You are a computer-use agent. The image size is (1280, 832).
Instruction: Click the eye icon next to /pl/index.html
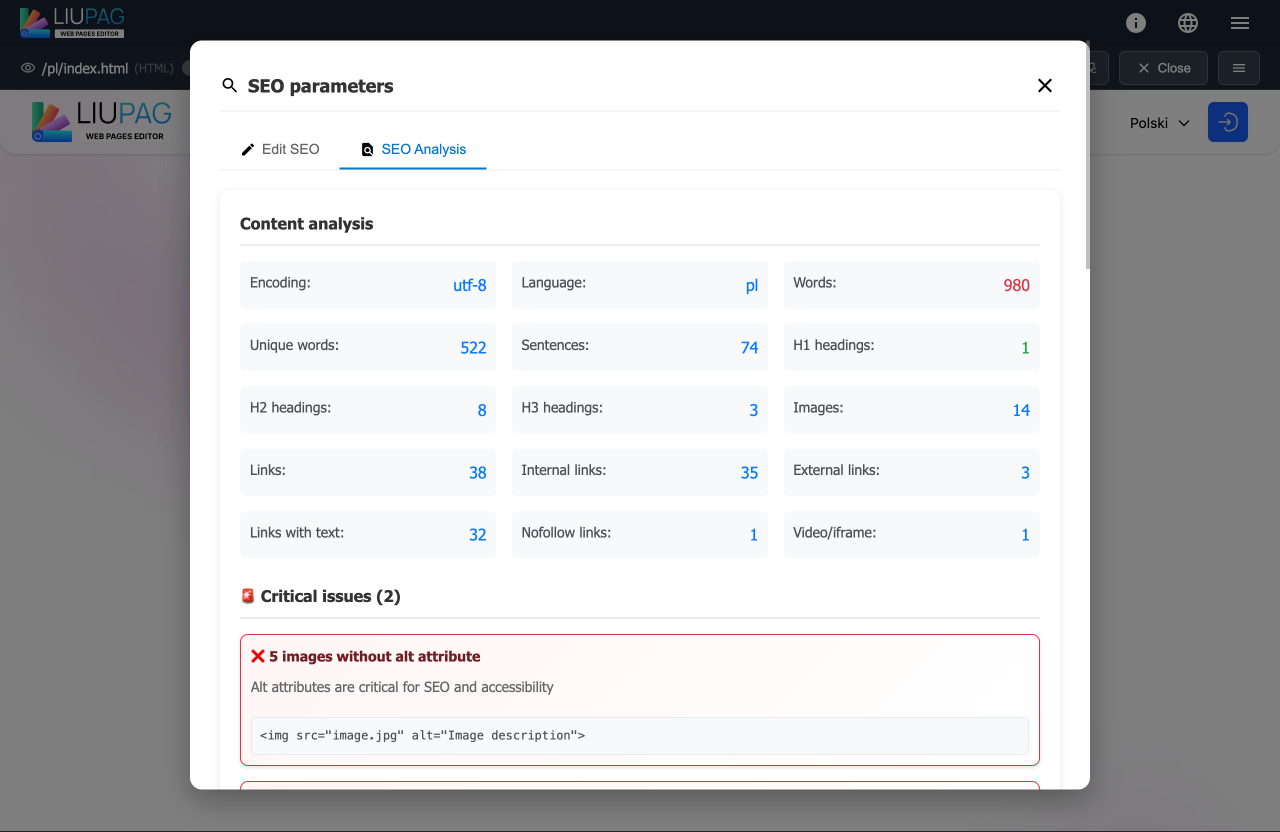(x=28, y=68)
